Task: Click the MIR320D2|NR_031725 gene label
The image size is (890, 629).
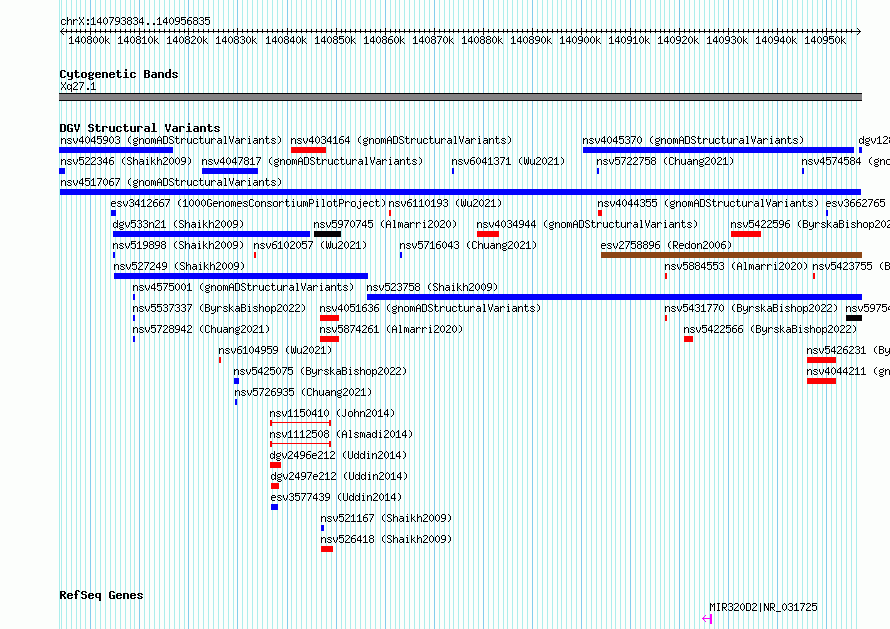Action: 763,607
